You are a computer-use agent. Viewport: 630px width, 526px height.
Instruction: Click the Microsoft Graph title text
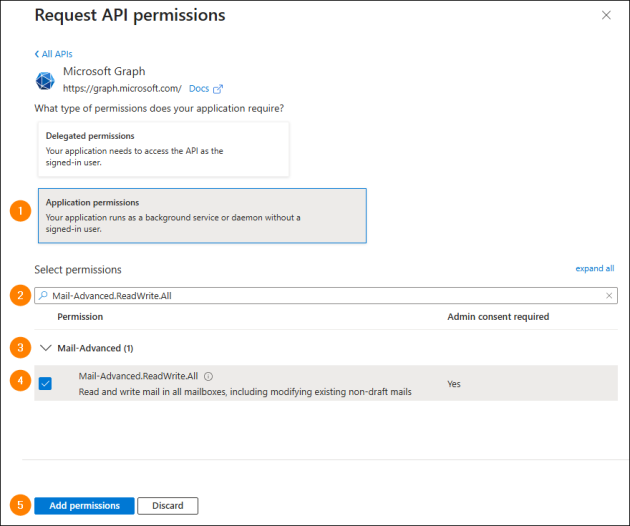click(x=104, y=71)
